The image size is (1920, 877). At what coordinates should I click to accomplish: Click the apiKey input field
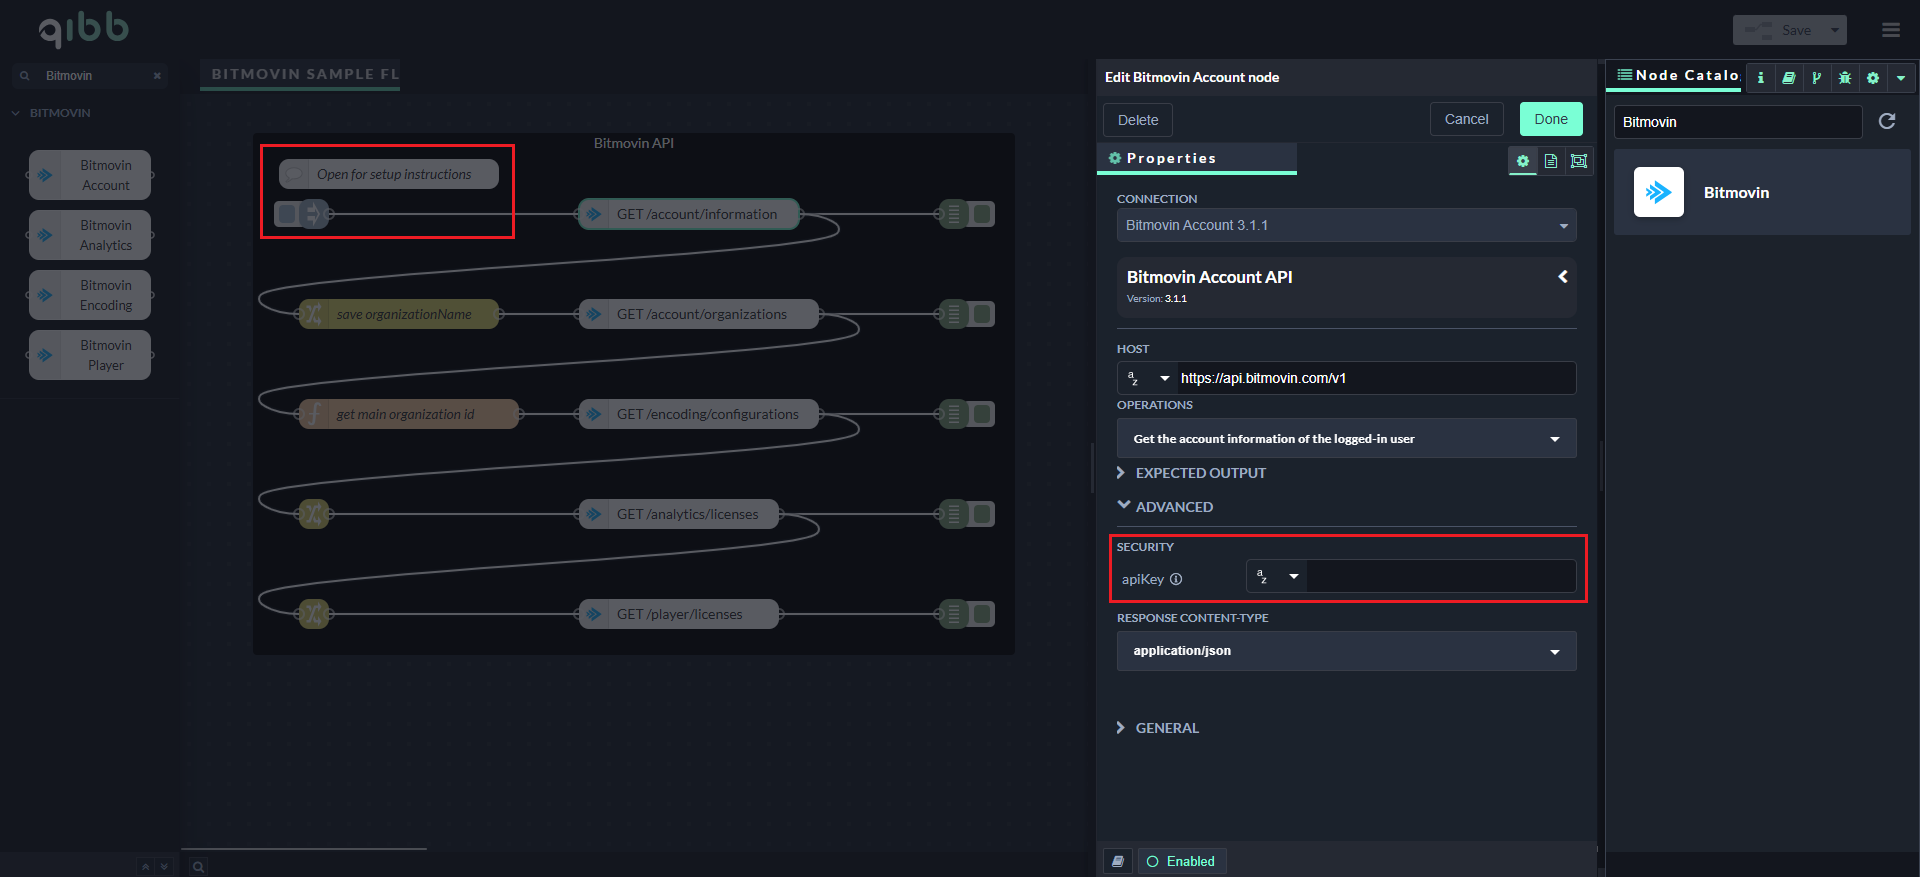click(1440, 577)
